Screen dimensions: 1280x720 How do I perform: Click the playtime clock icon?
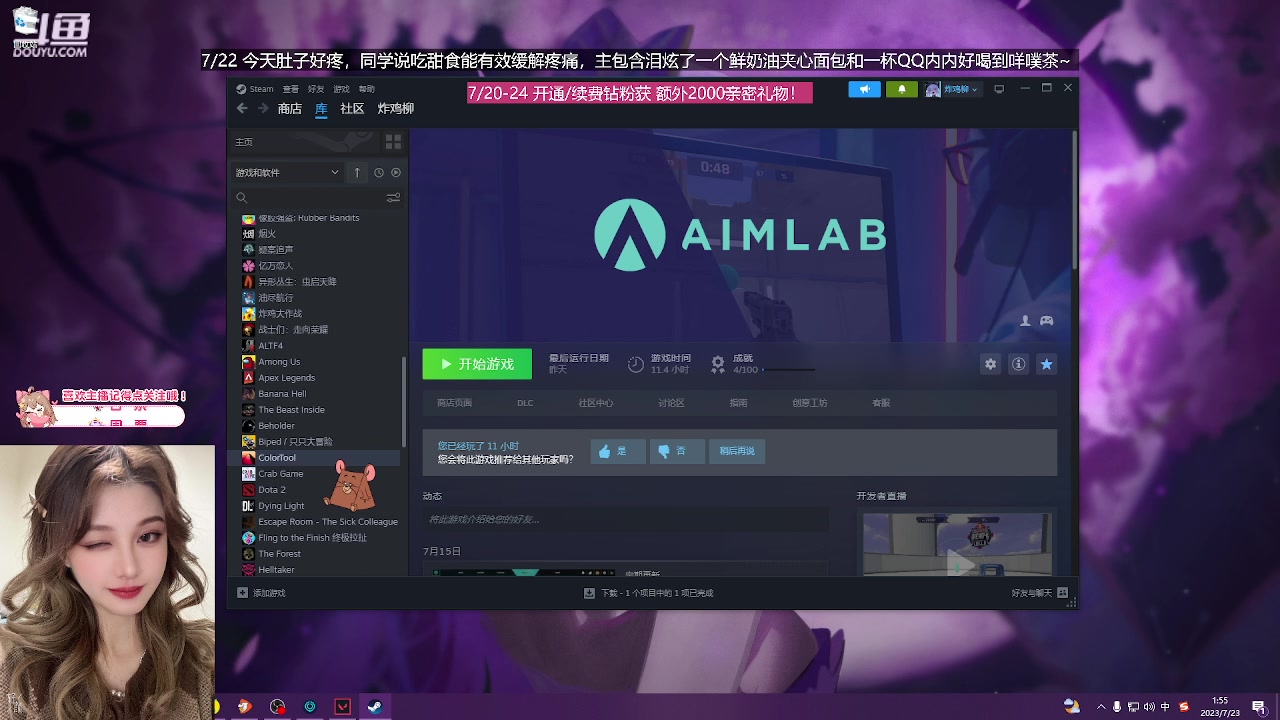tap(636, 364)
